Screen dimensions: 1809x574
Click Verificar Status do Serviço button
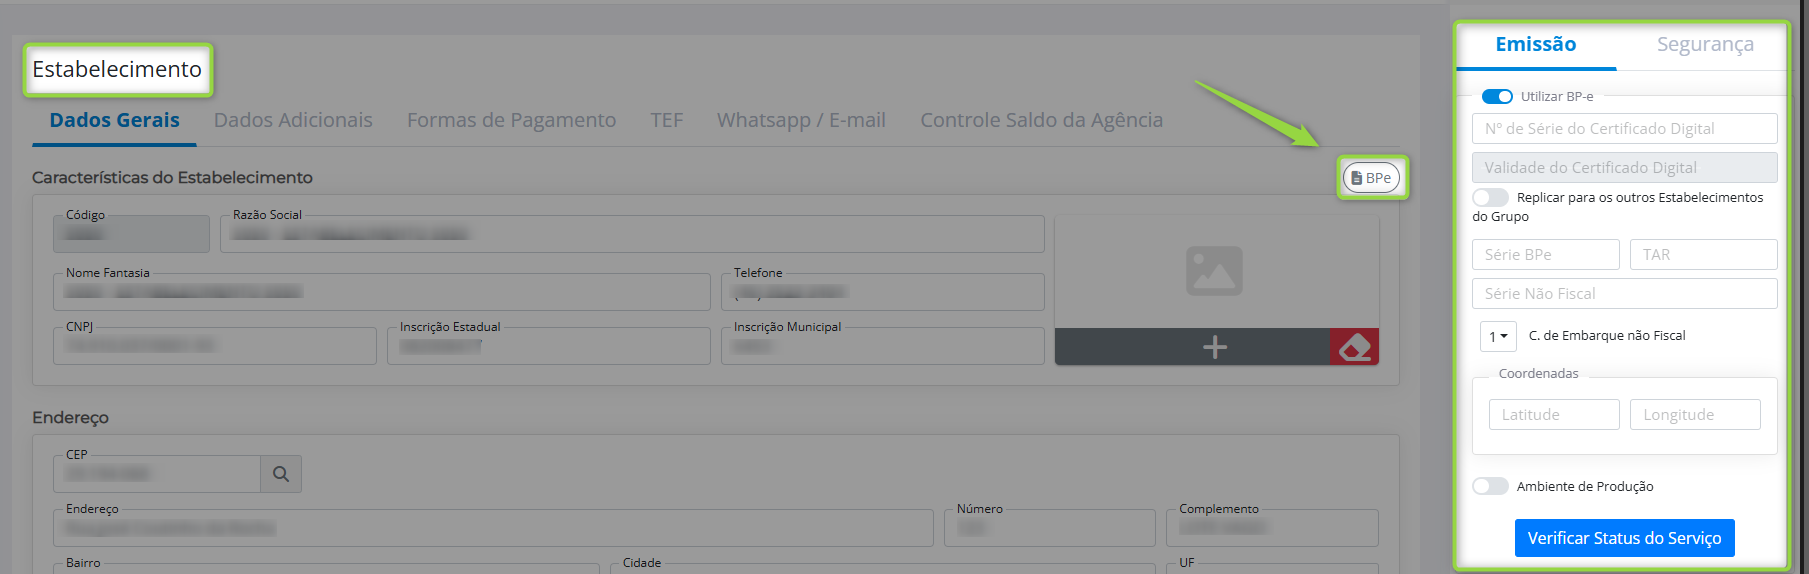click(x=1624, y=538)
